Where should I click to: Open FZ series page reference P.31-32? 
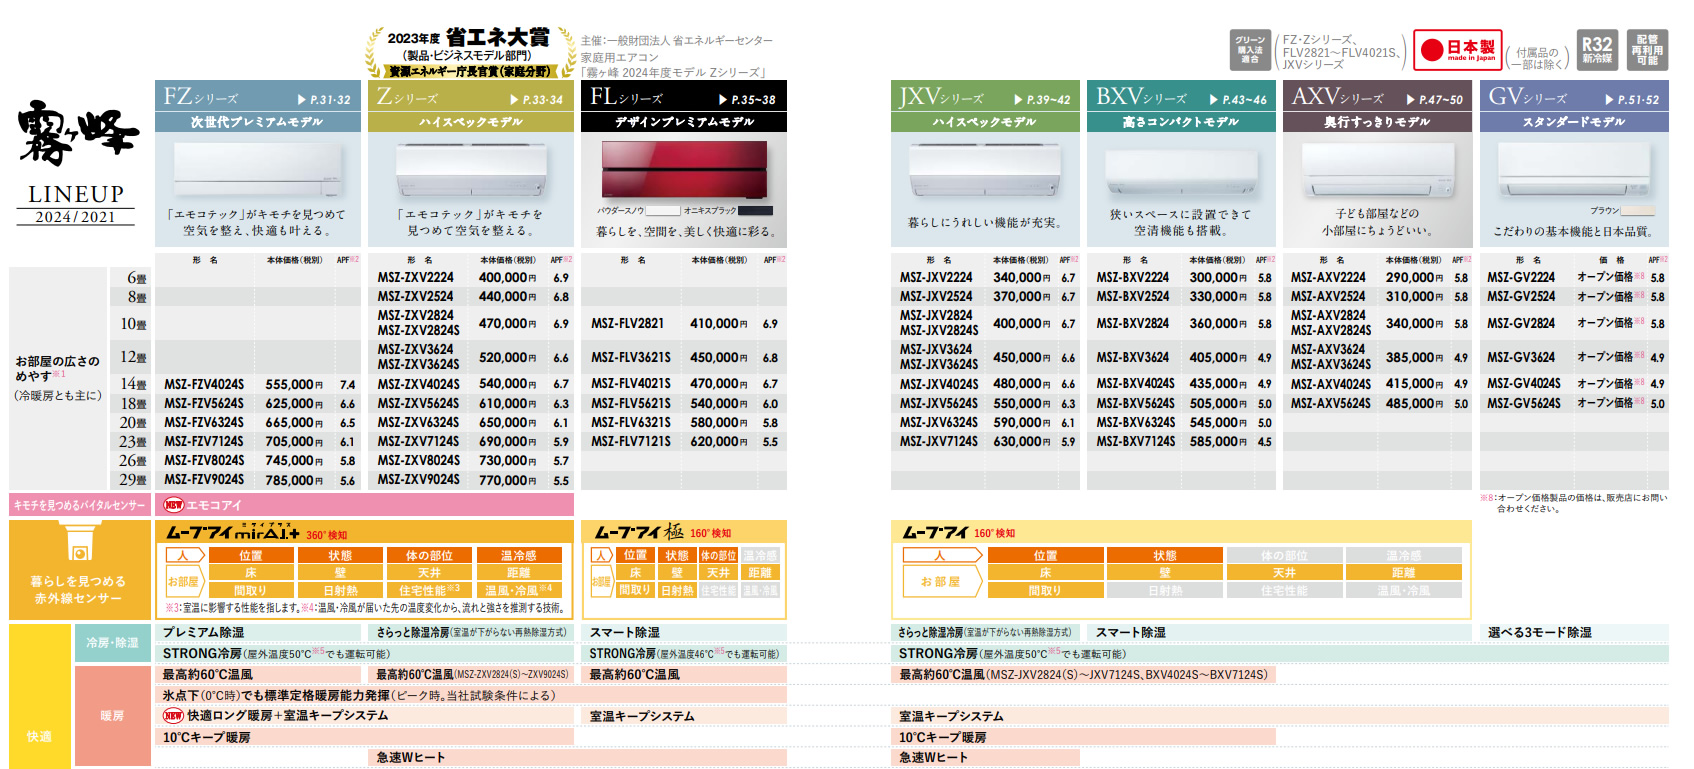[324, 100]
